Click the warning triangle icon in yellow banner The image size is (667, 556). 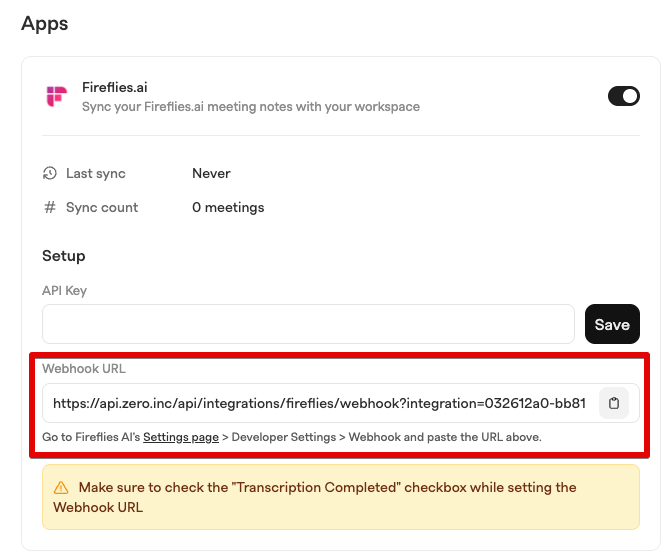click(61, 488)
